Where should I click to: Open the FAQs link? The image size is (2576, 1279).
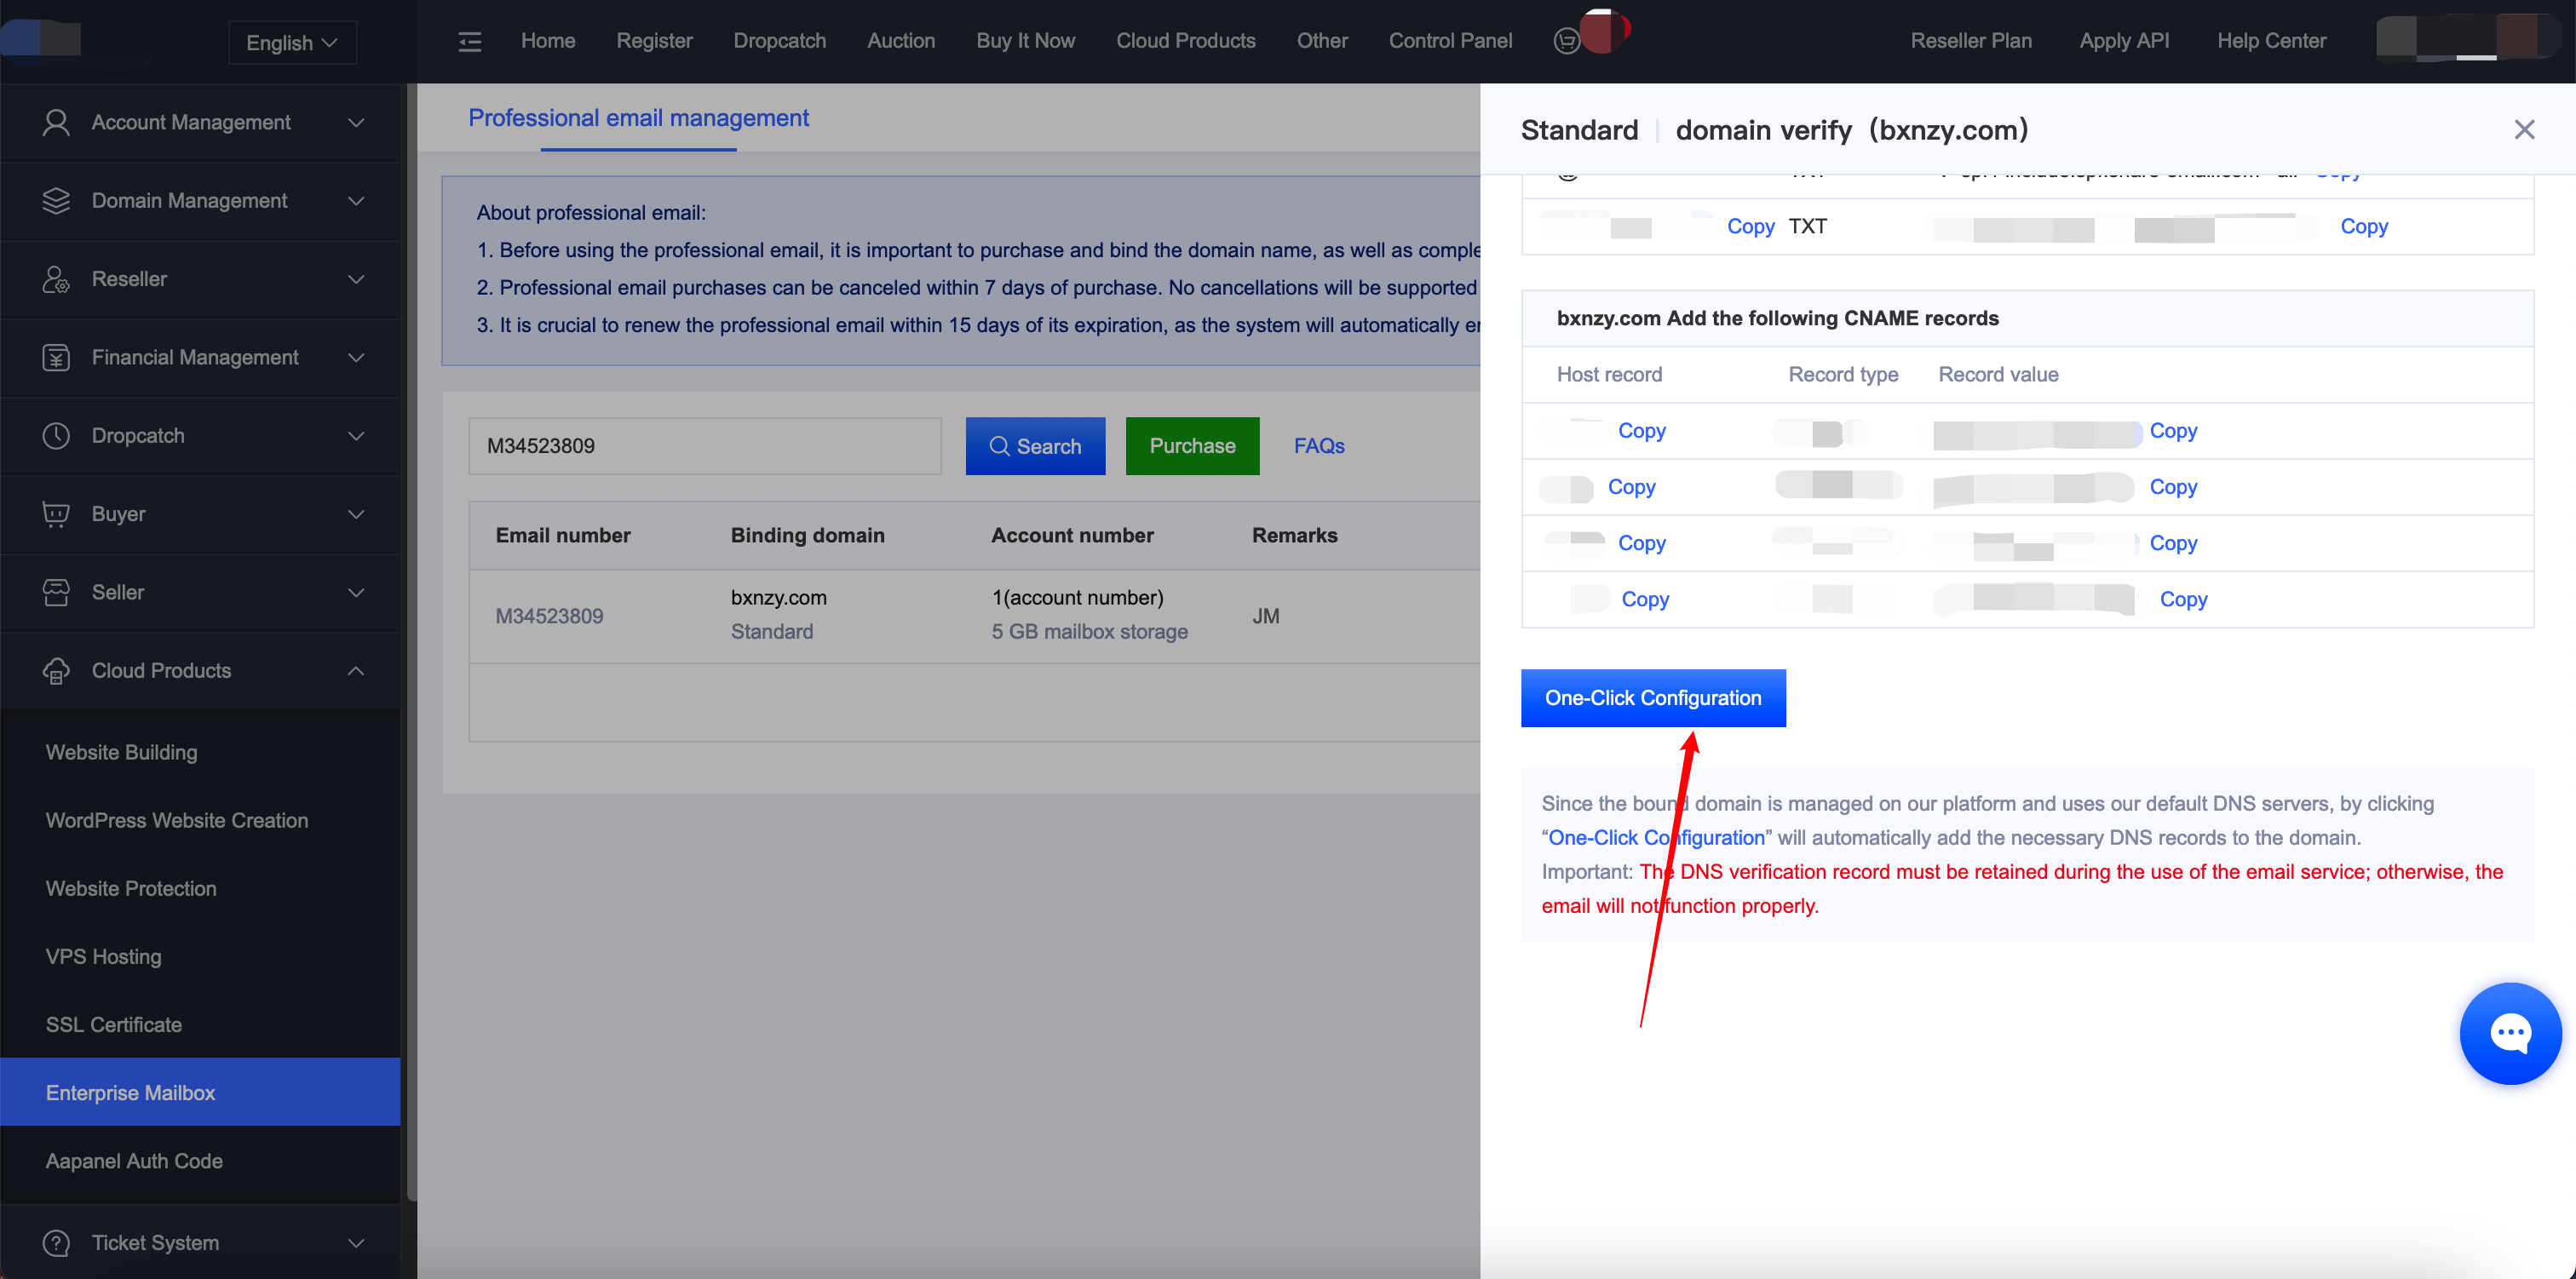pos(1318,446)
